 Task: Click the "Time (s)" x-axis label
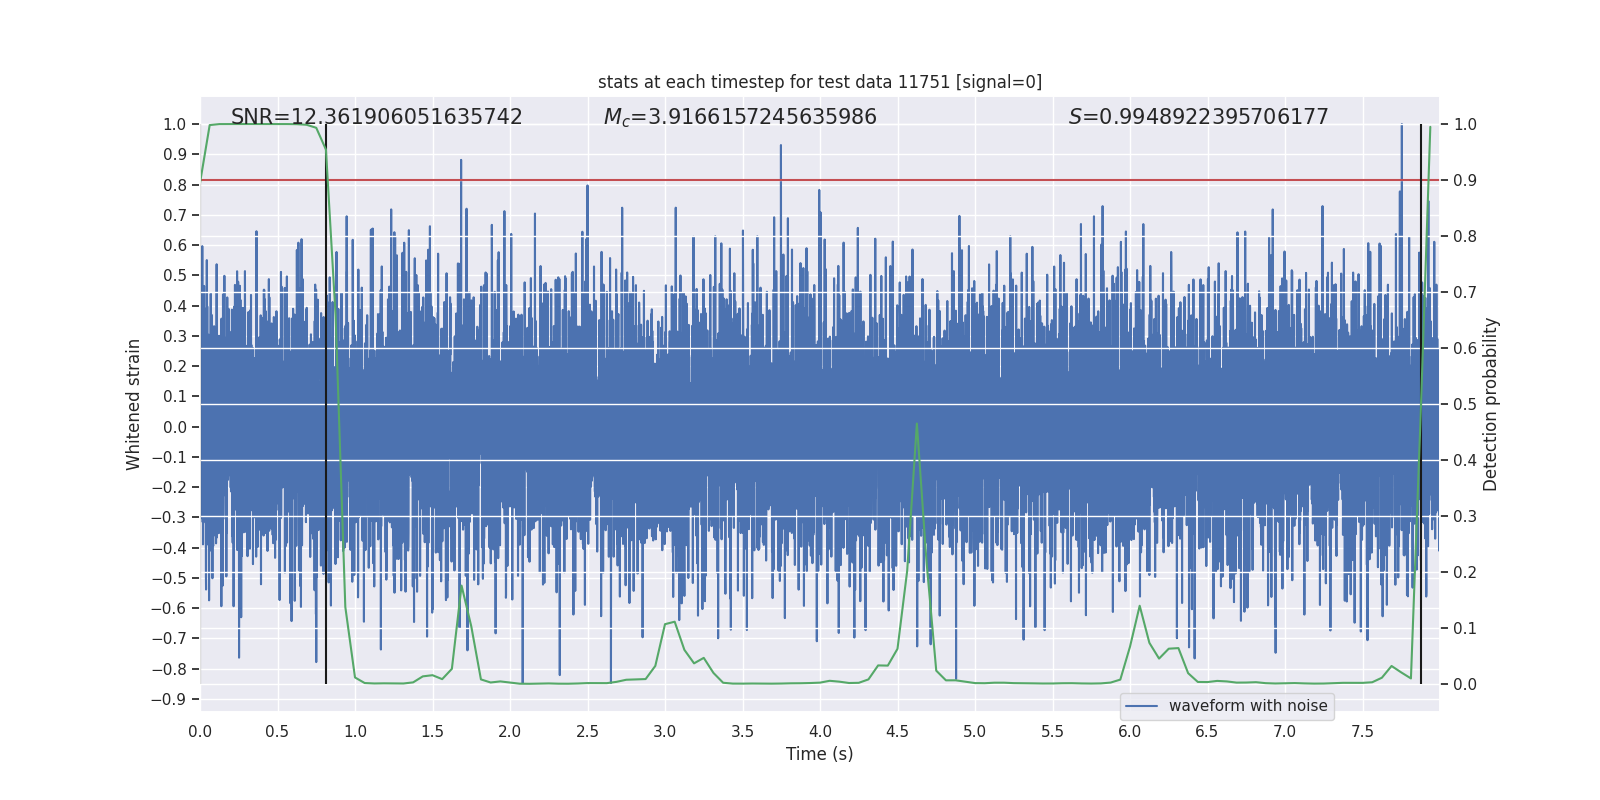coord(819,754)
